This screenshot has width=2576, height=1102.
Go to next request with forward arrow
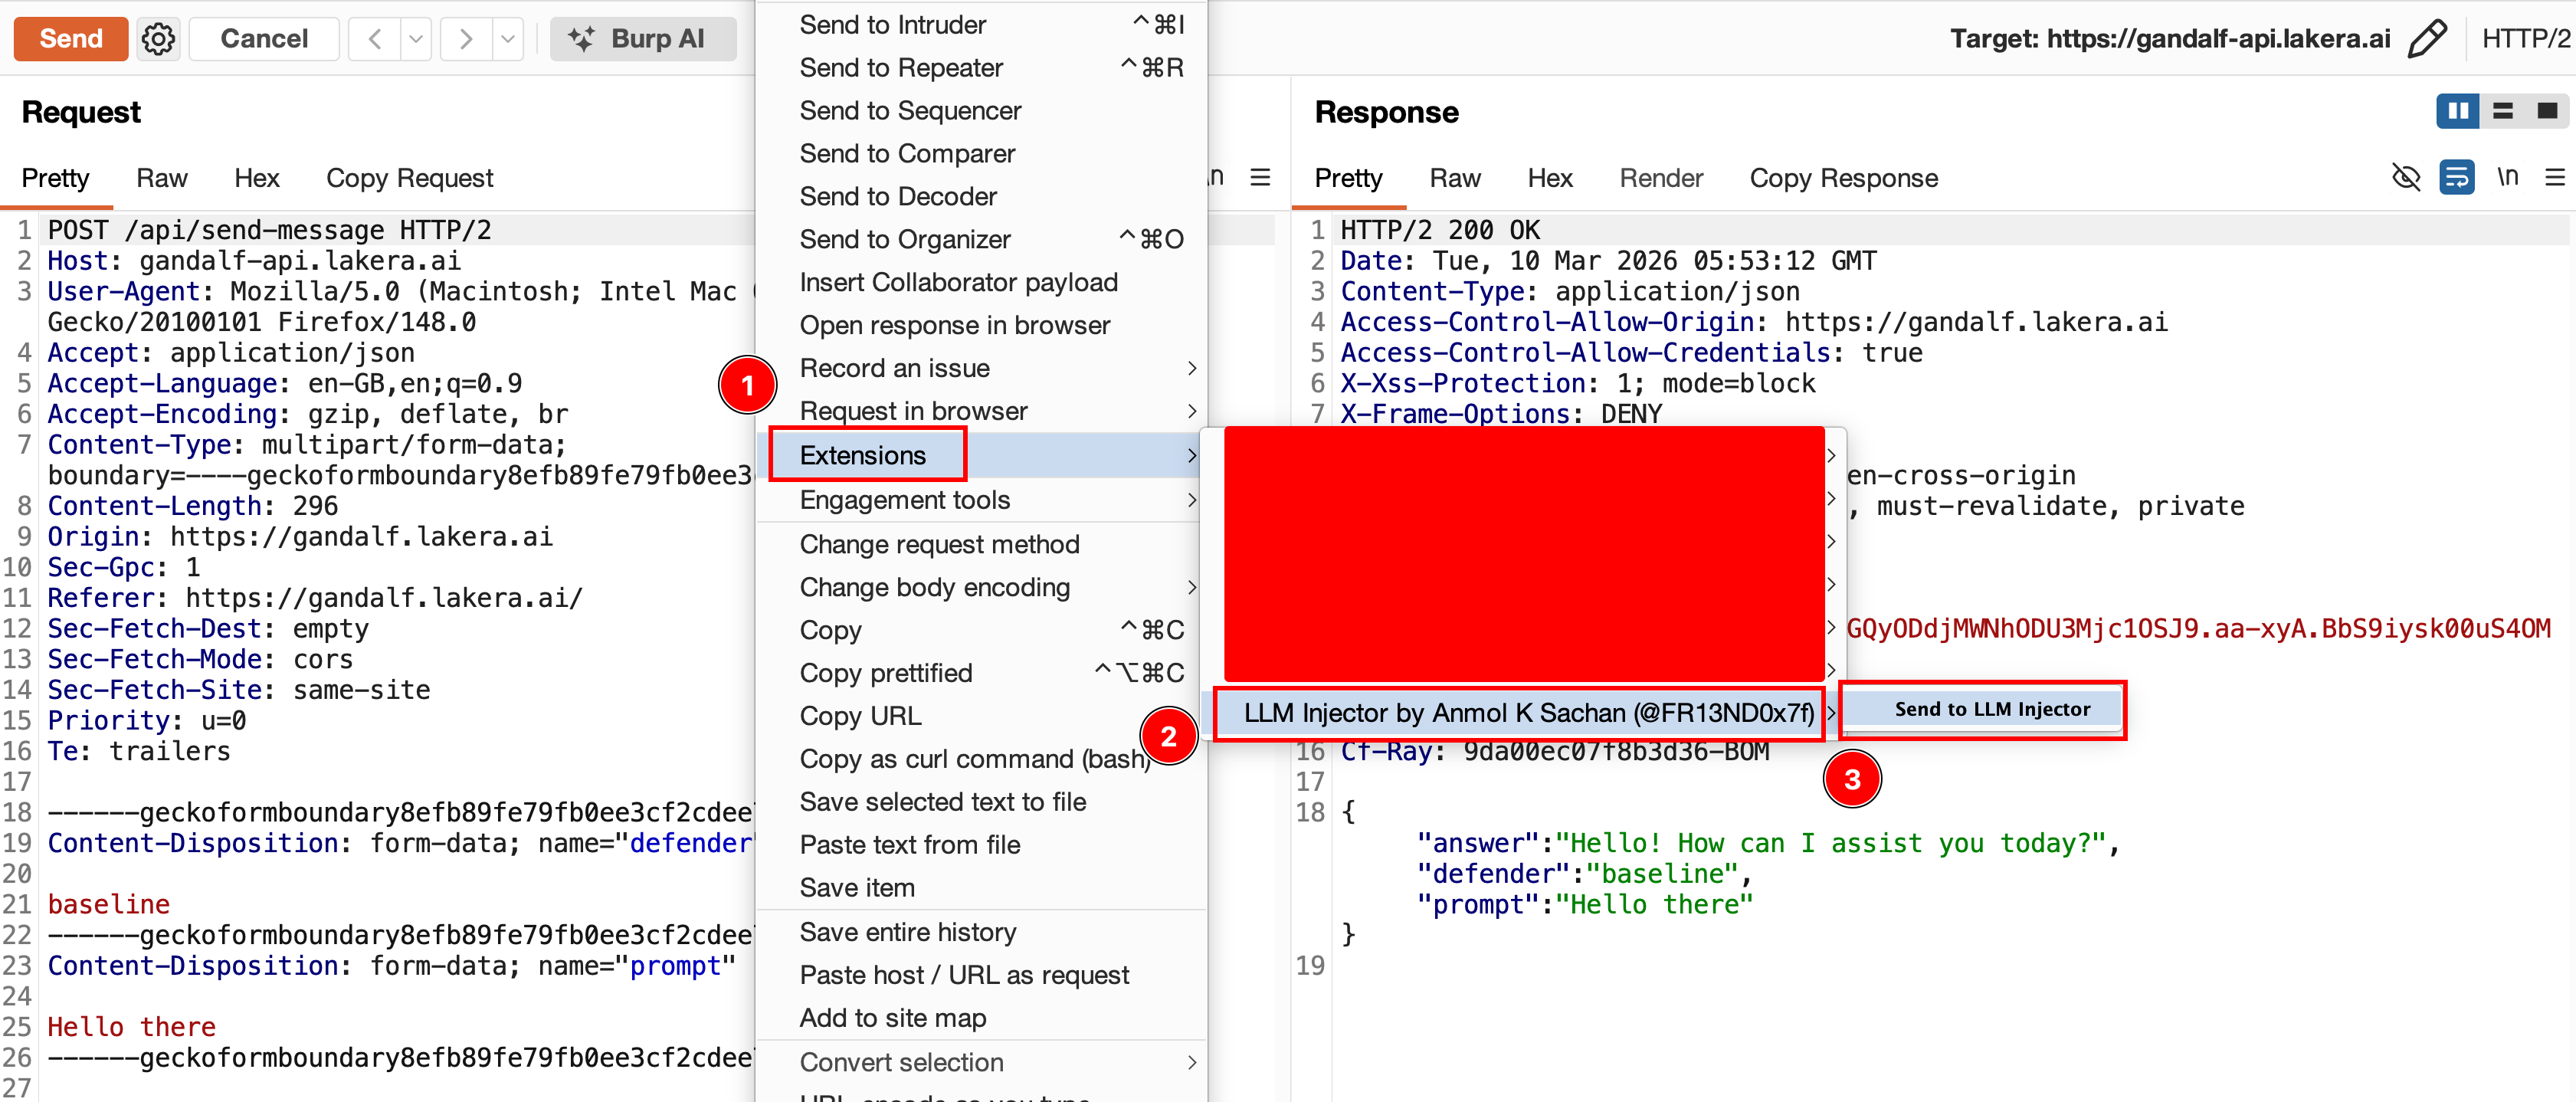[465, 39]
